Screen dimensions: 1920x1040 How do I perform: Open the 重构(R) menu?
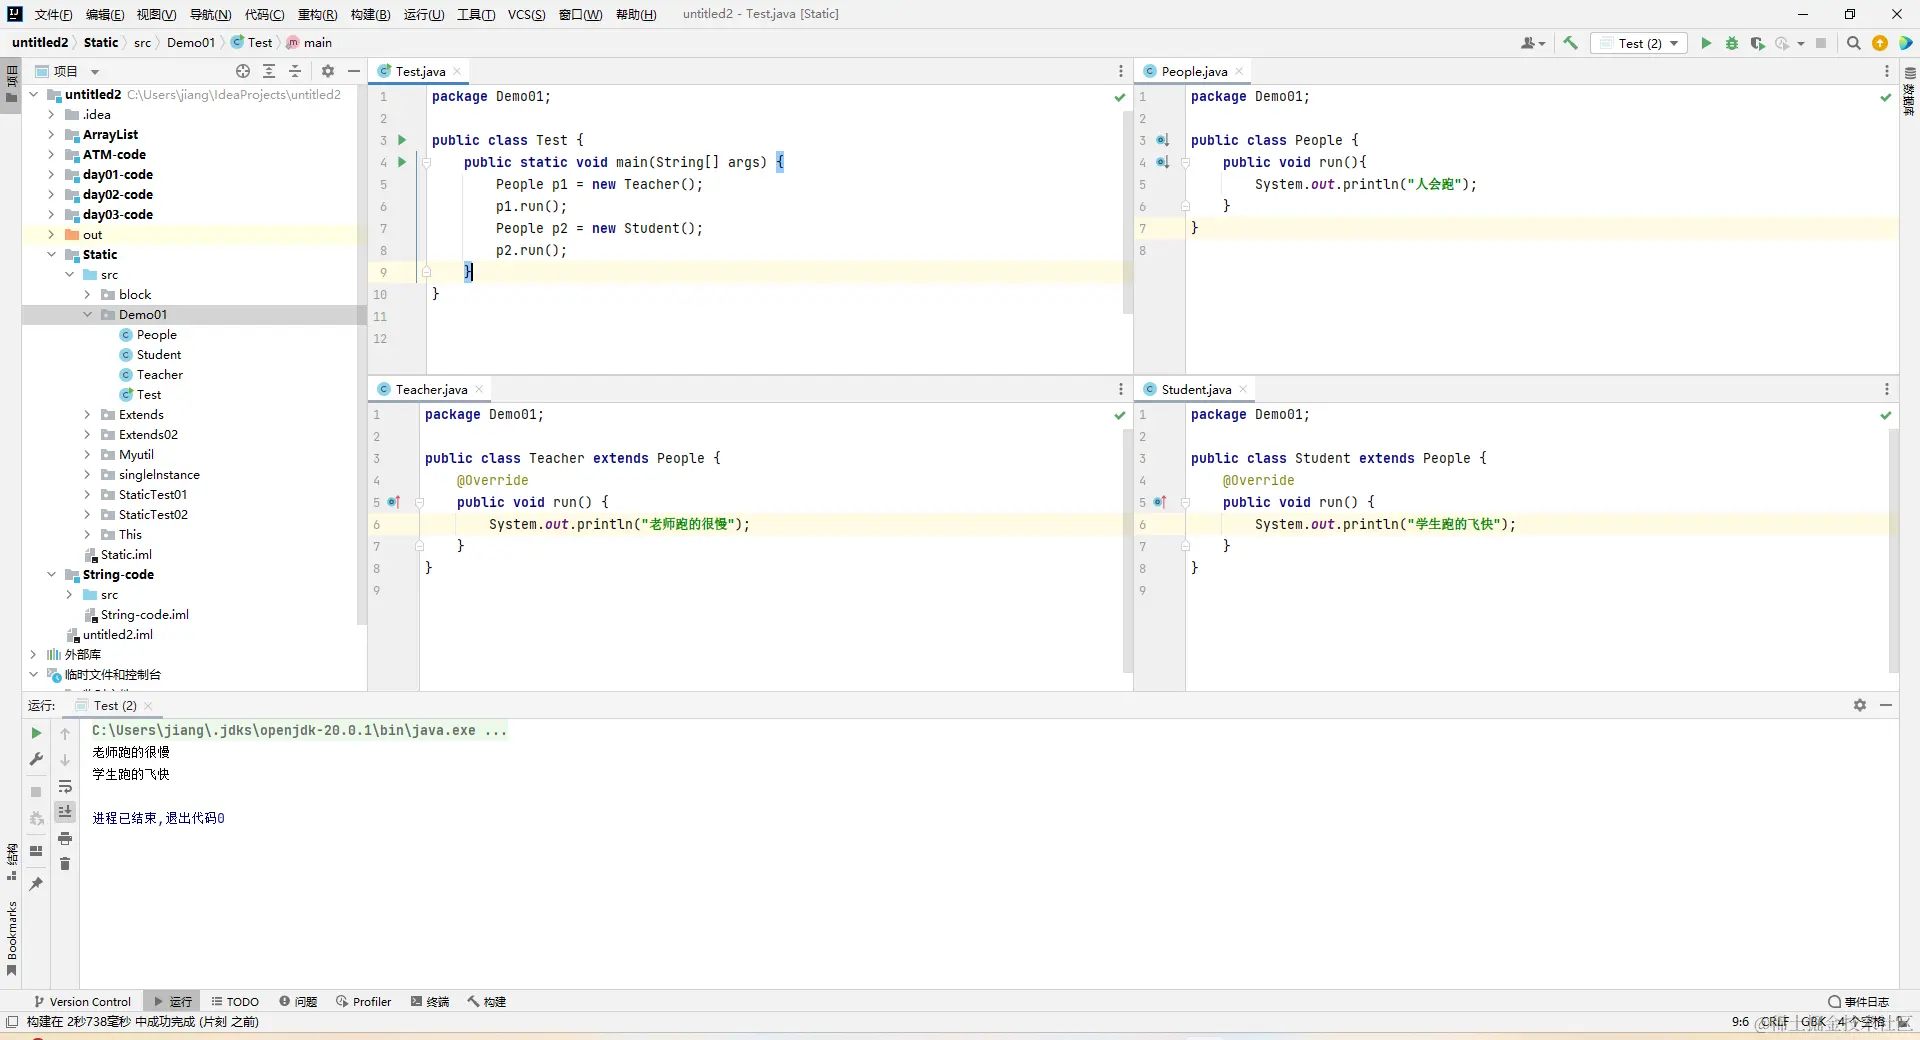pos(318,14)
